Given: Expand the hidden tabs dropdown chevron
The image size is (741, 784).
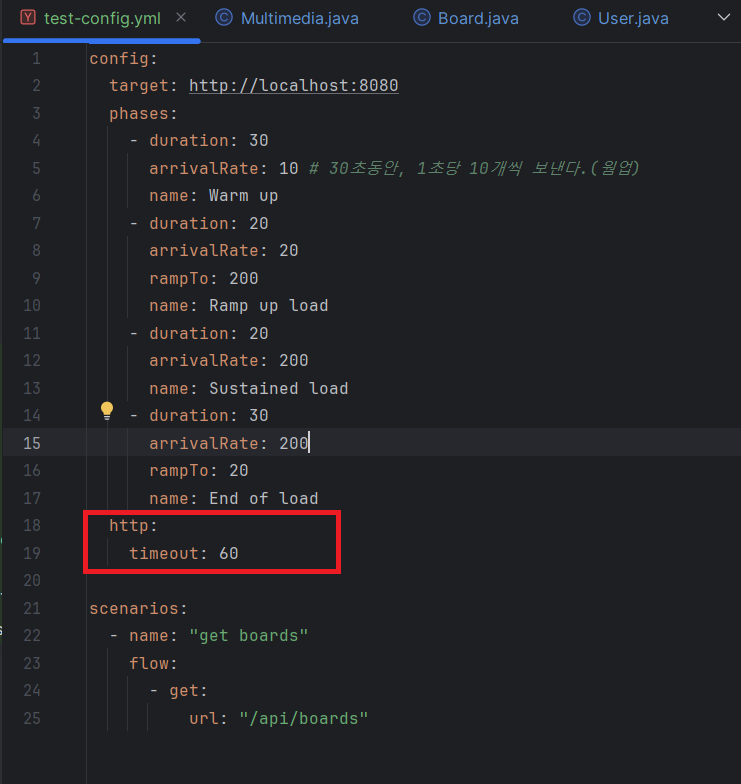Looking at the screenshot, I should [724, 18].
